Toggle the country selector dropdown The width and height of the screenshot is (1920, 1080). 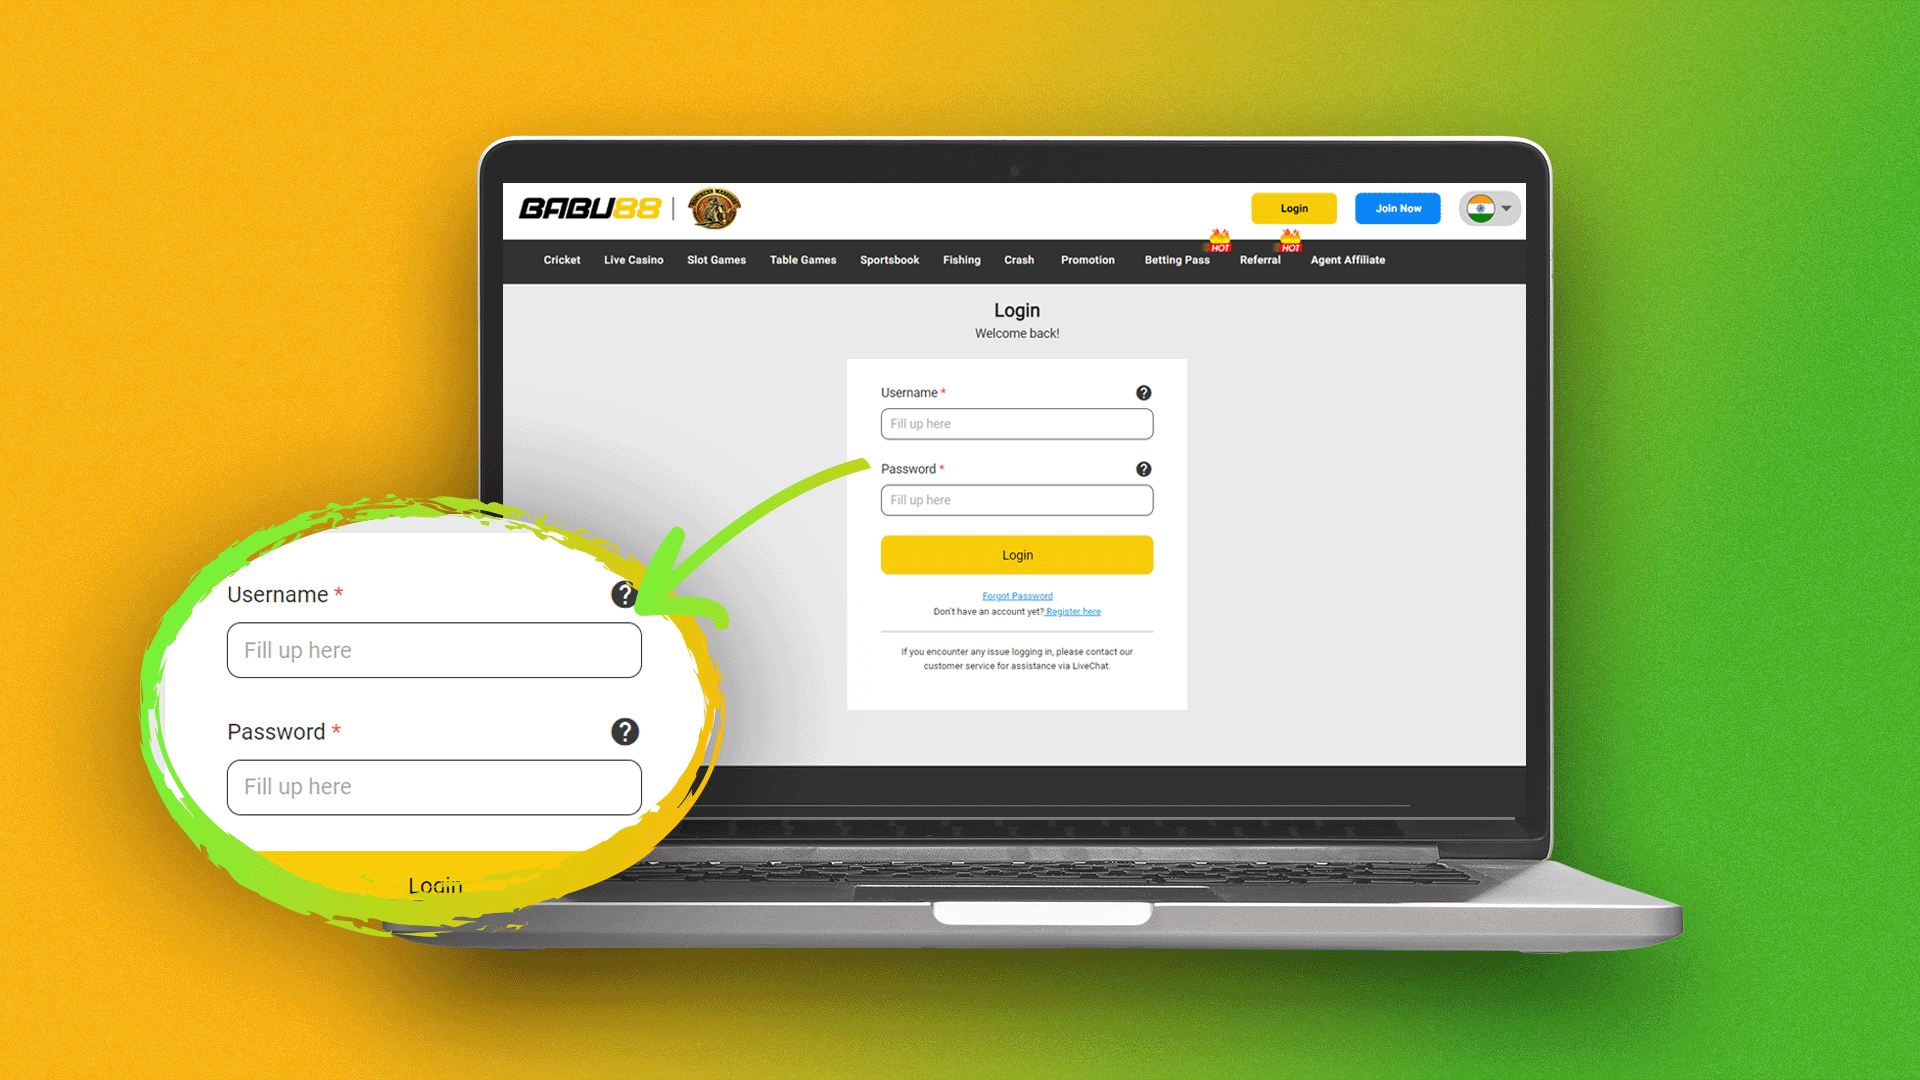[x=1486, y=208]
